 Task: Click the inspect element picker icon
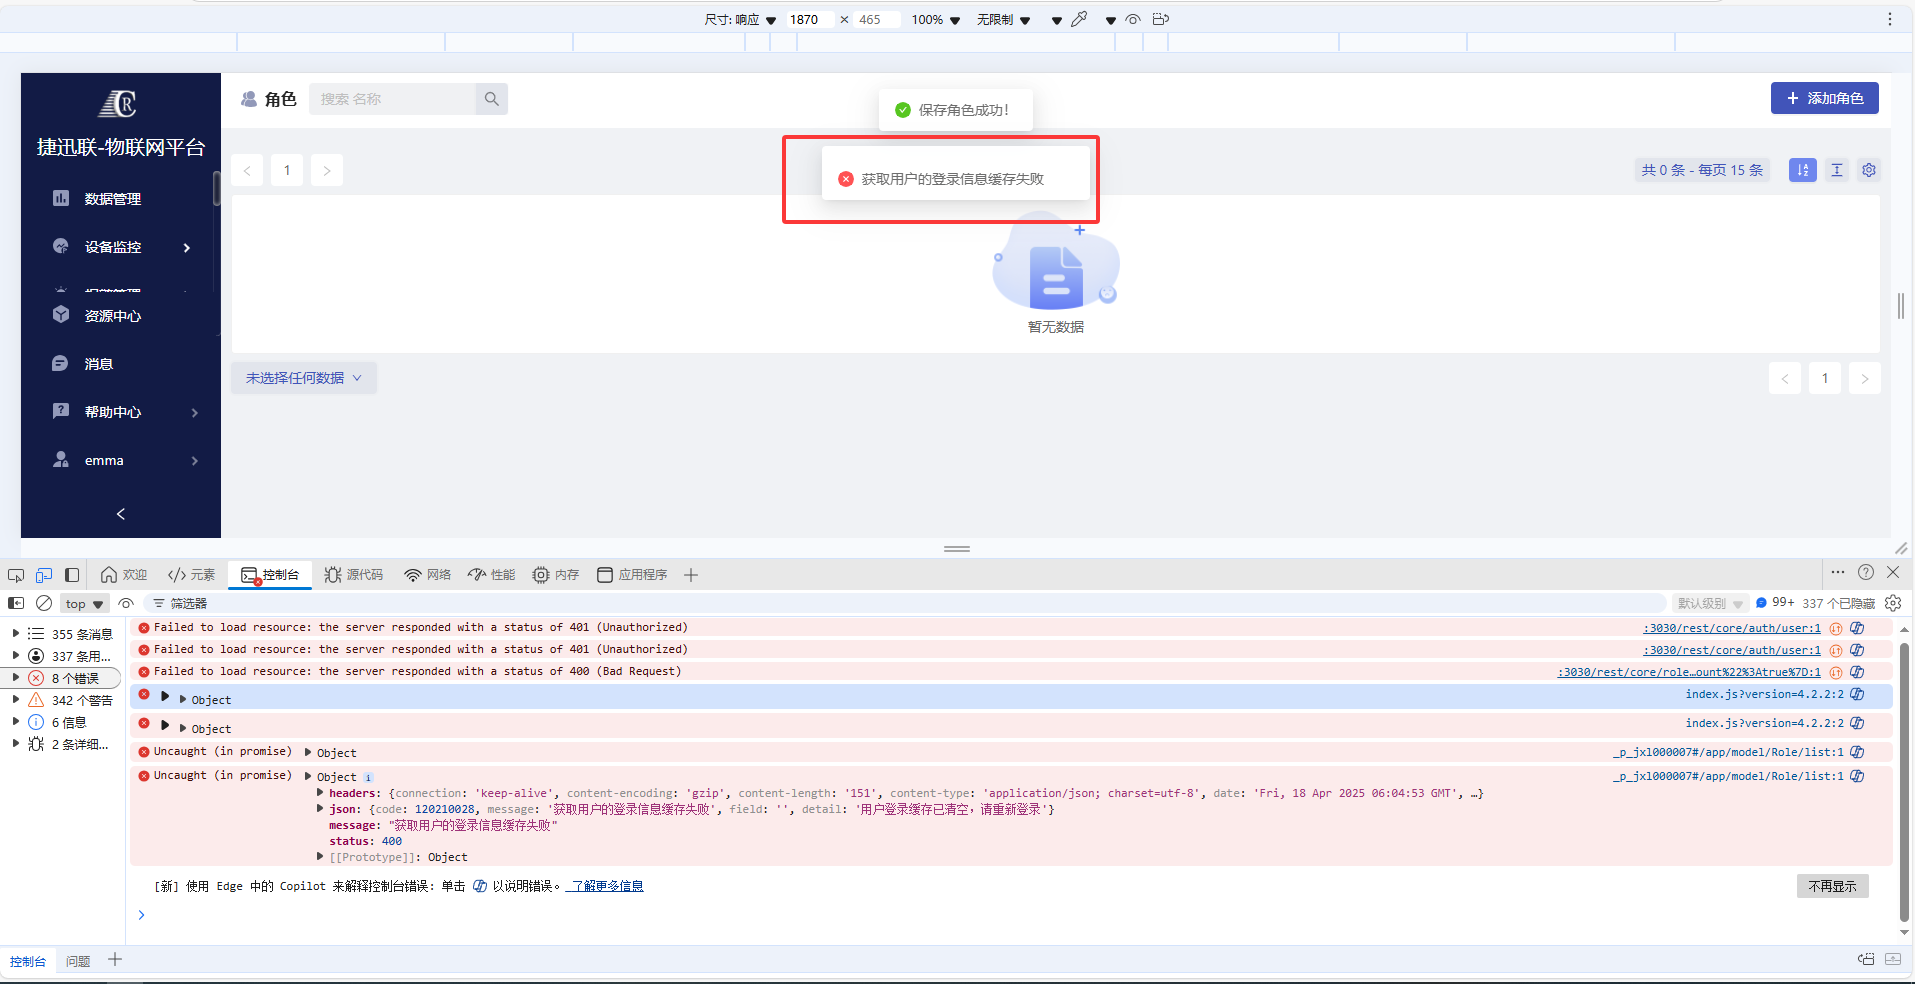pos(16,575)
